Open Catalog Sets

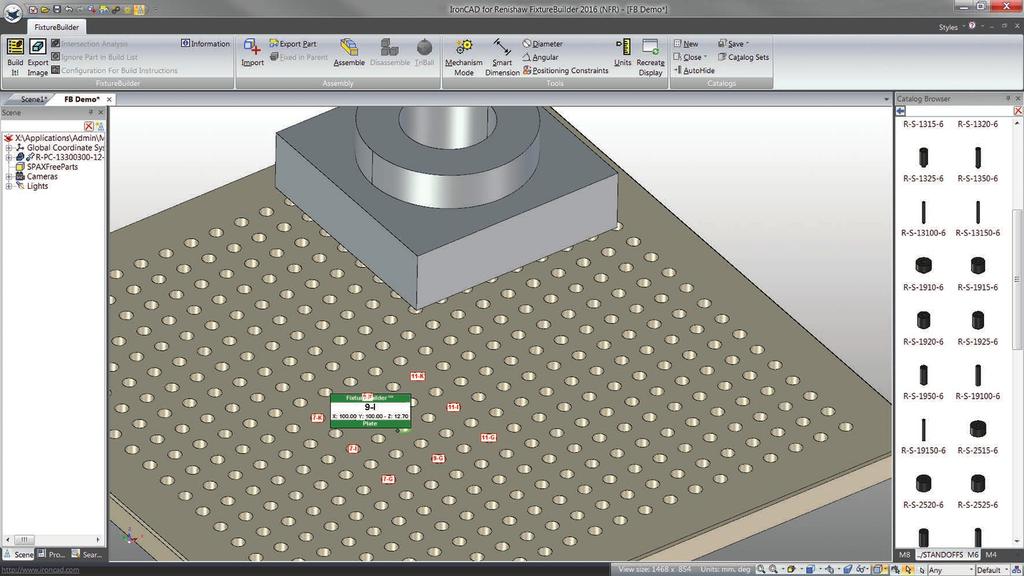tap(743, 57)
